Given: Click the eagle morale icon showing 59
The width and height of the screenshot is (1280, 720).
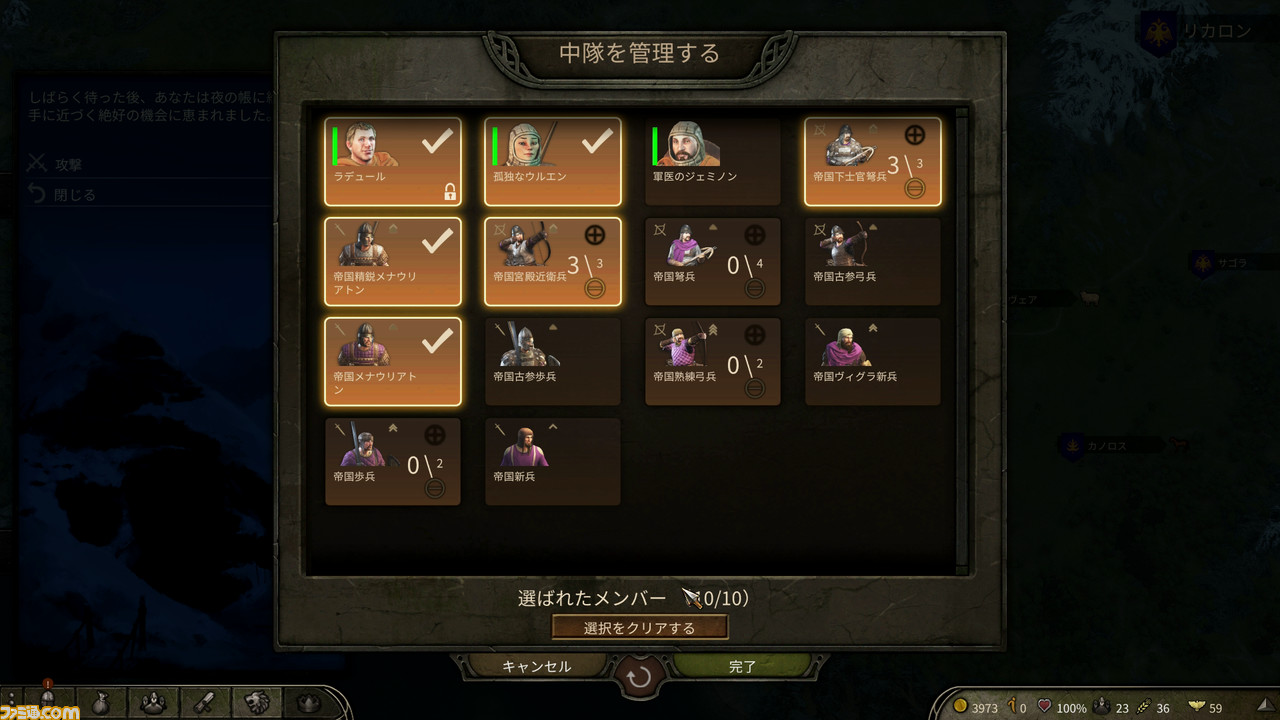Looking at the screenshot, I should point(1194,707).
